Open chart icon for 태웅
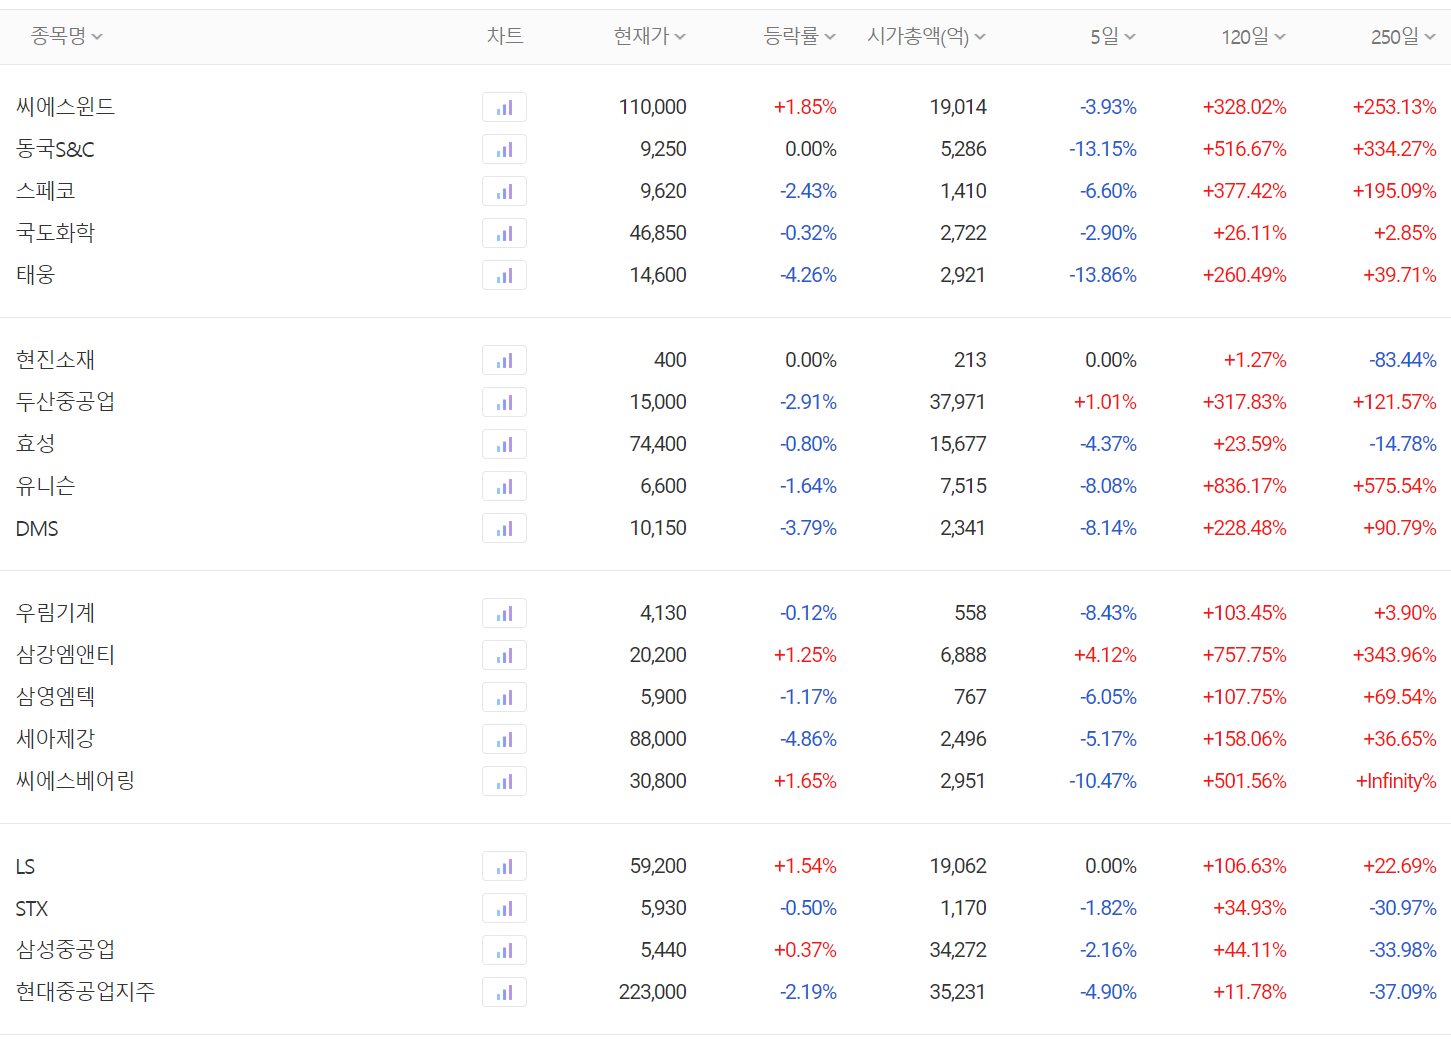Screen dimensions: 1451x1050 [504, 275]
